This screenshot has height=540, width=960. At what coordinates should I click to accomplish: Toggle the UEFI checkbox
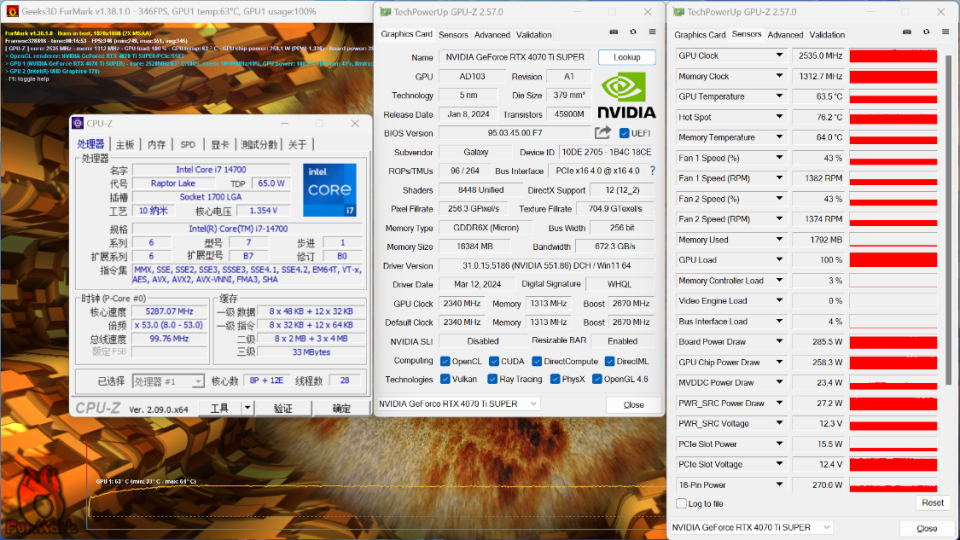coord(625,133)
